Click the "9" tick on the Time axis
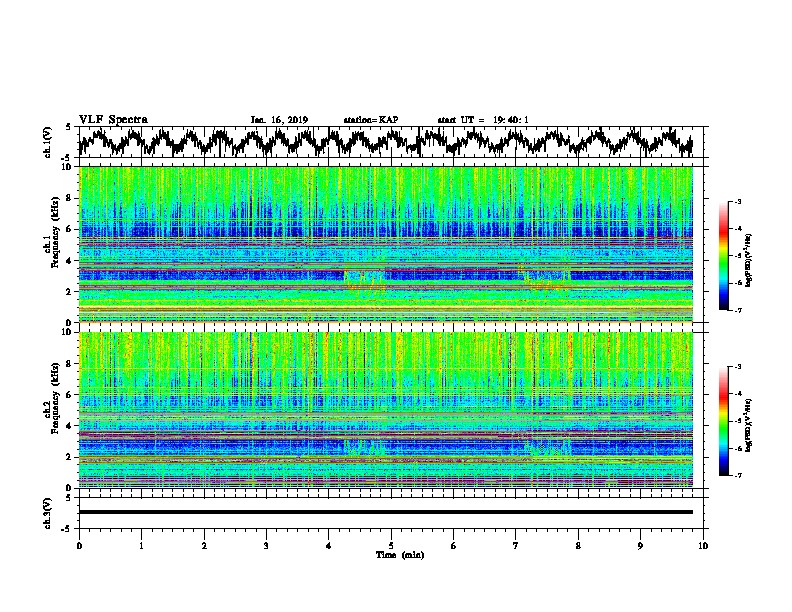792x612 pixels. click(640, 546)
